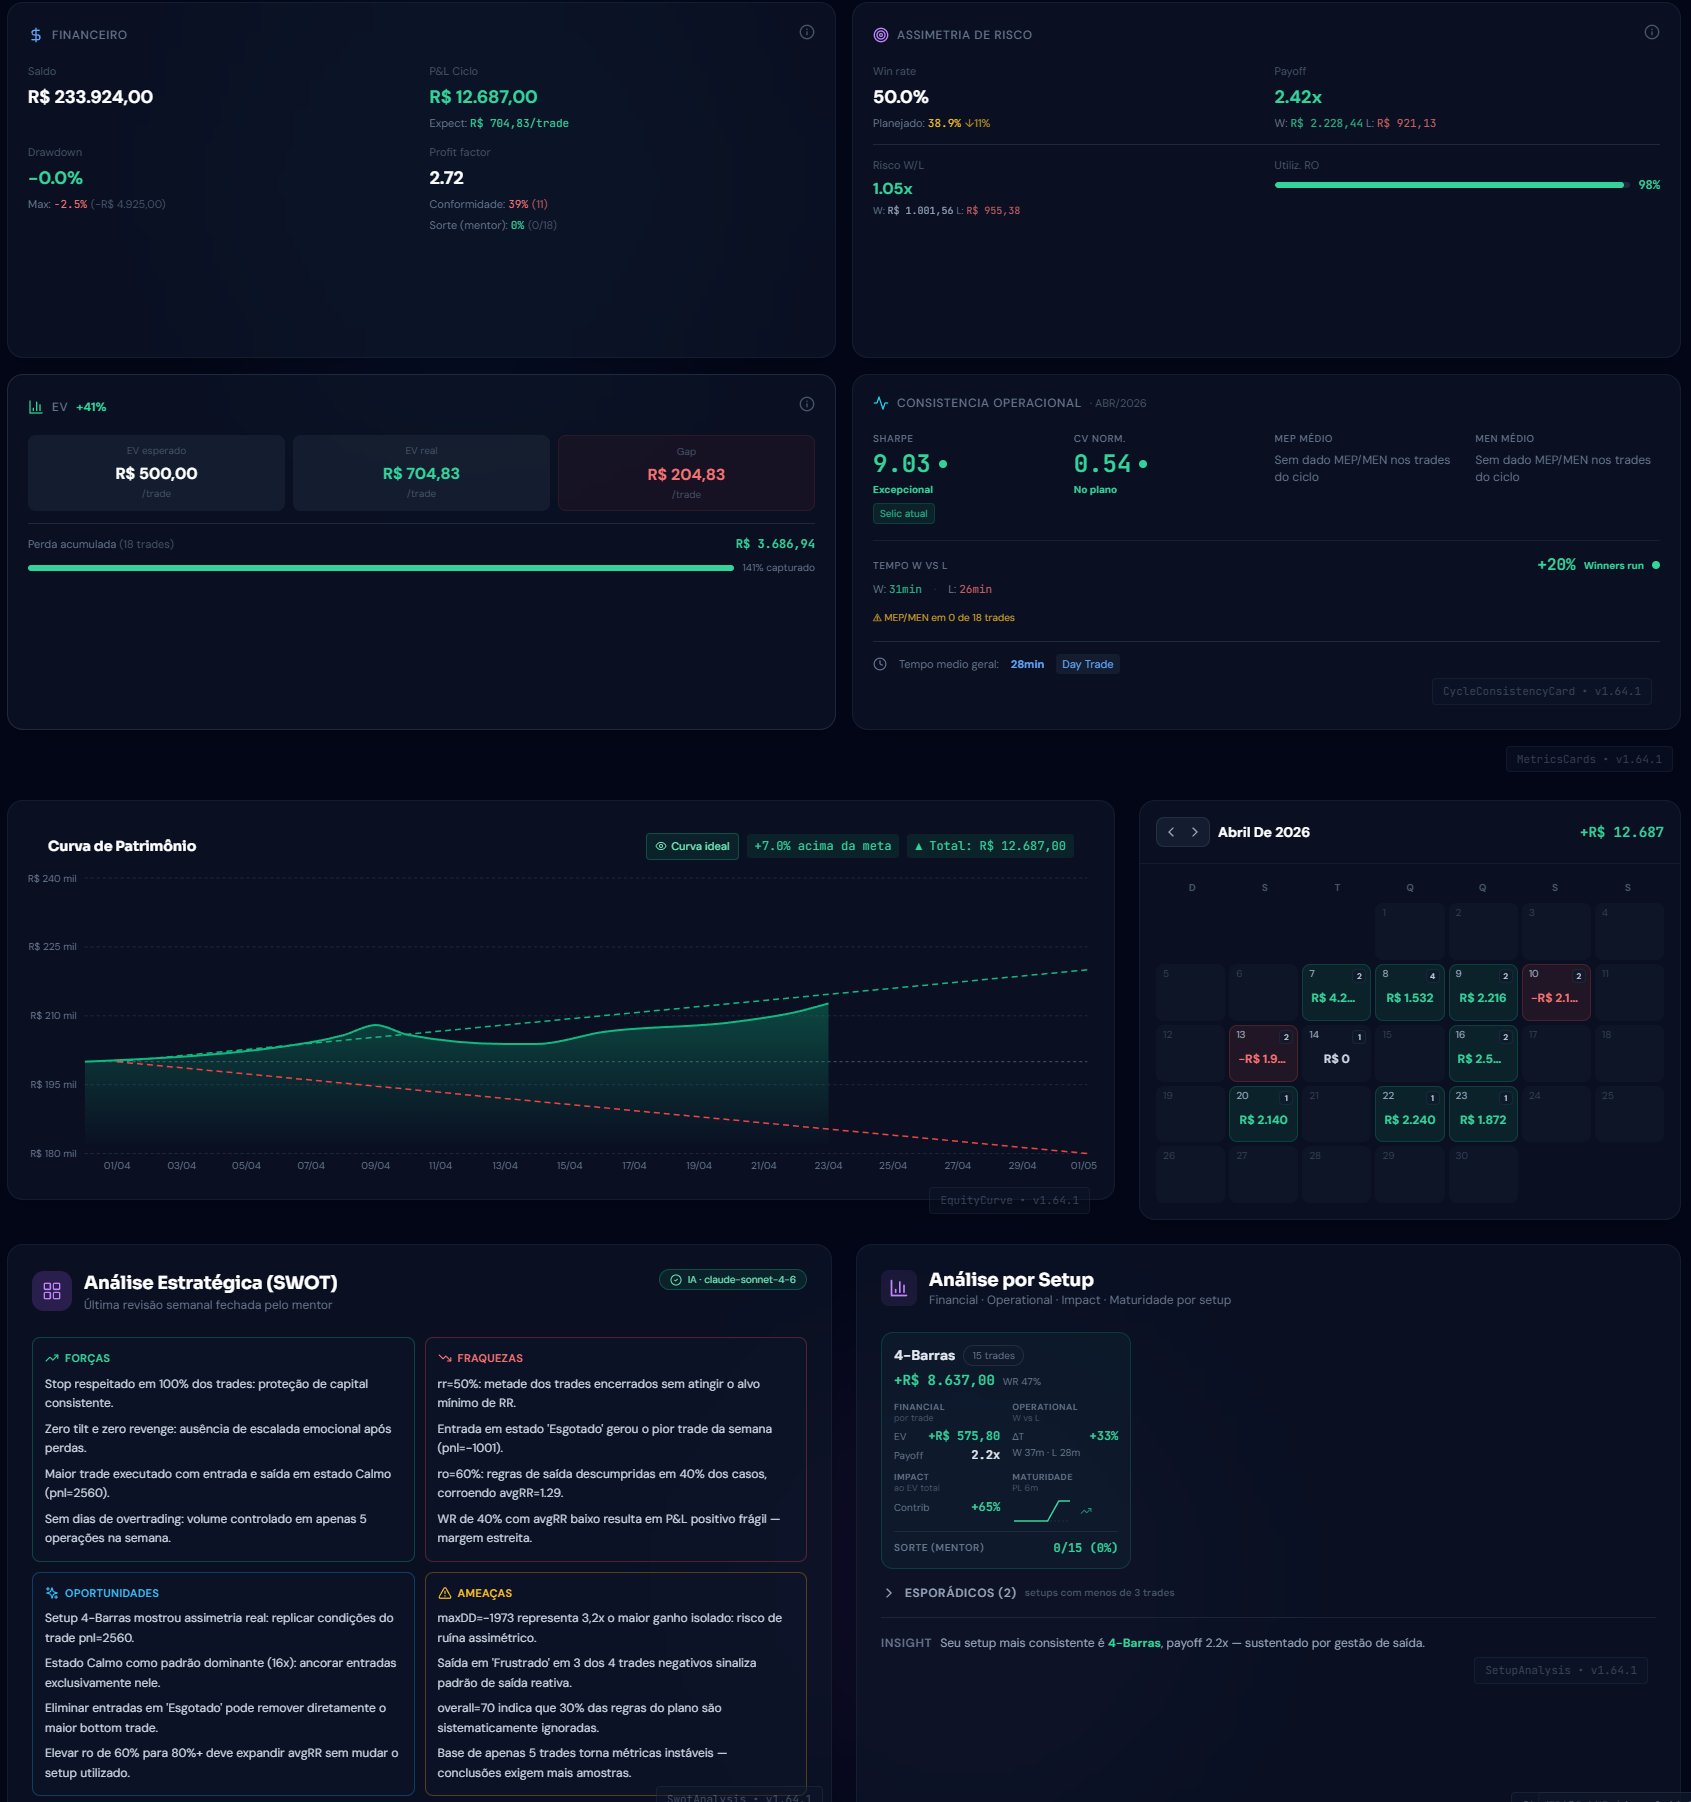Click the Drawdown -0.0% value
1691x1802 pixels.
pyautogui.click(x=55, y=178)
